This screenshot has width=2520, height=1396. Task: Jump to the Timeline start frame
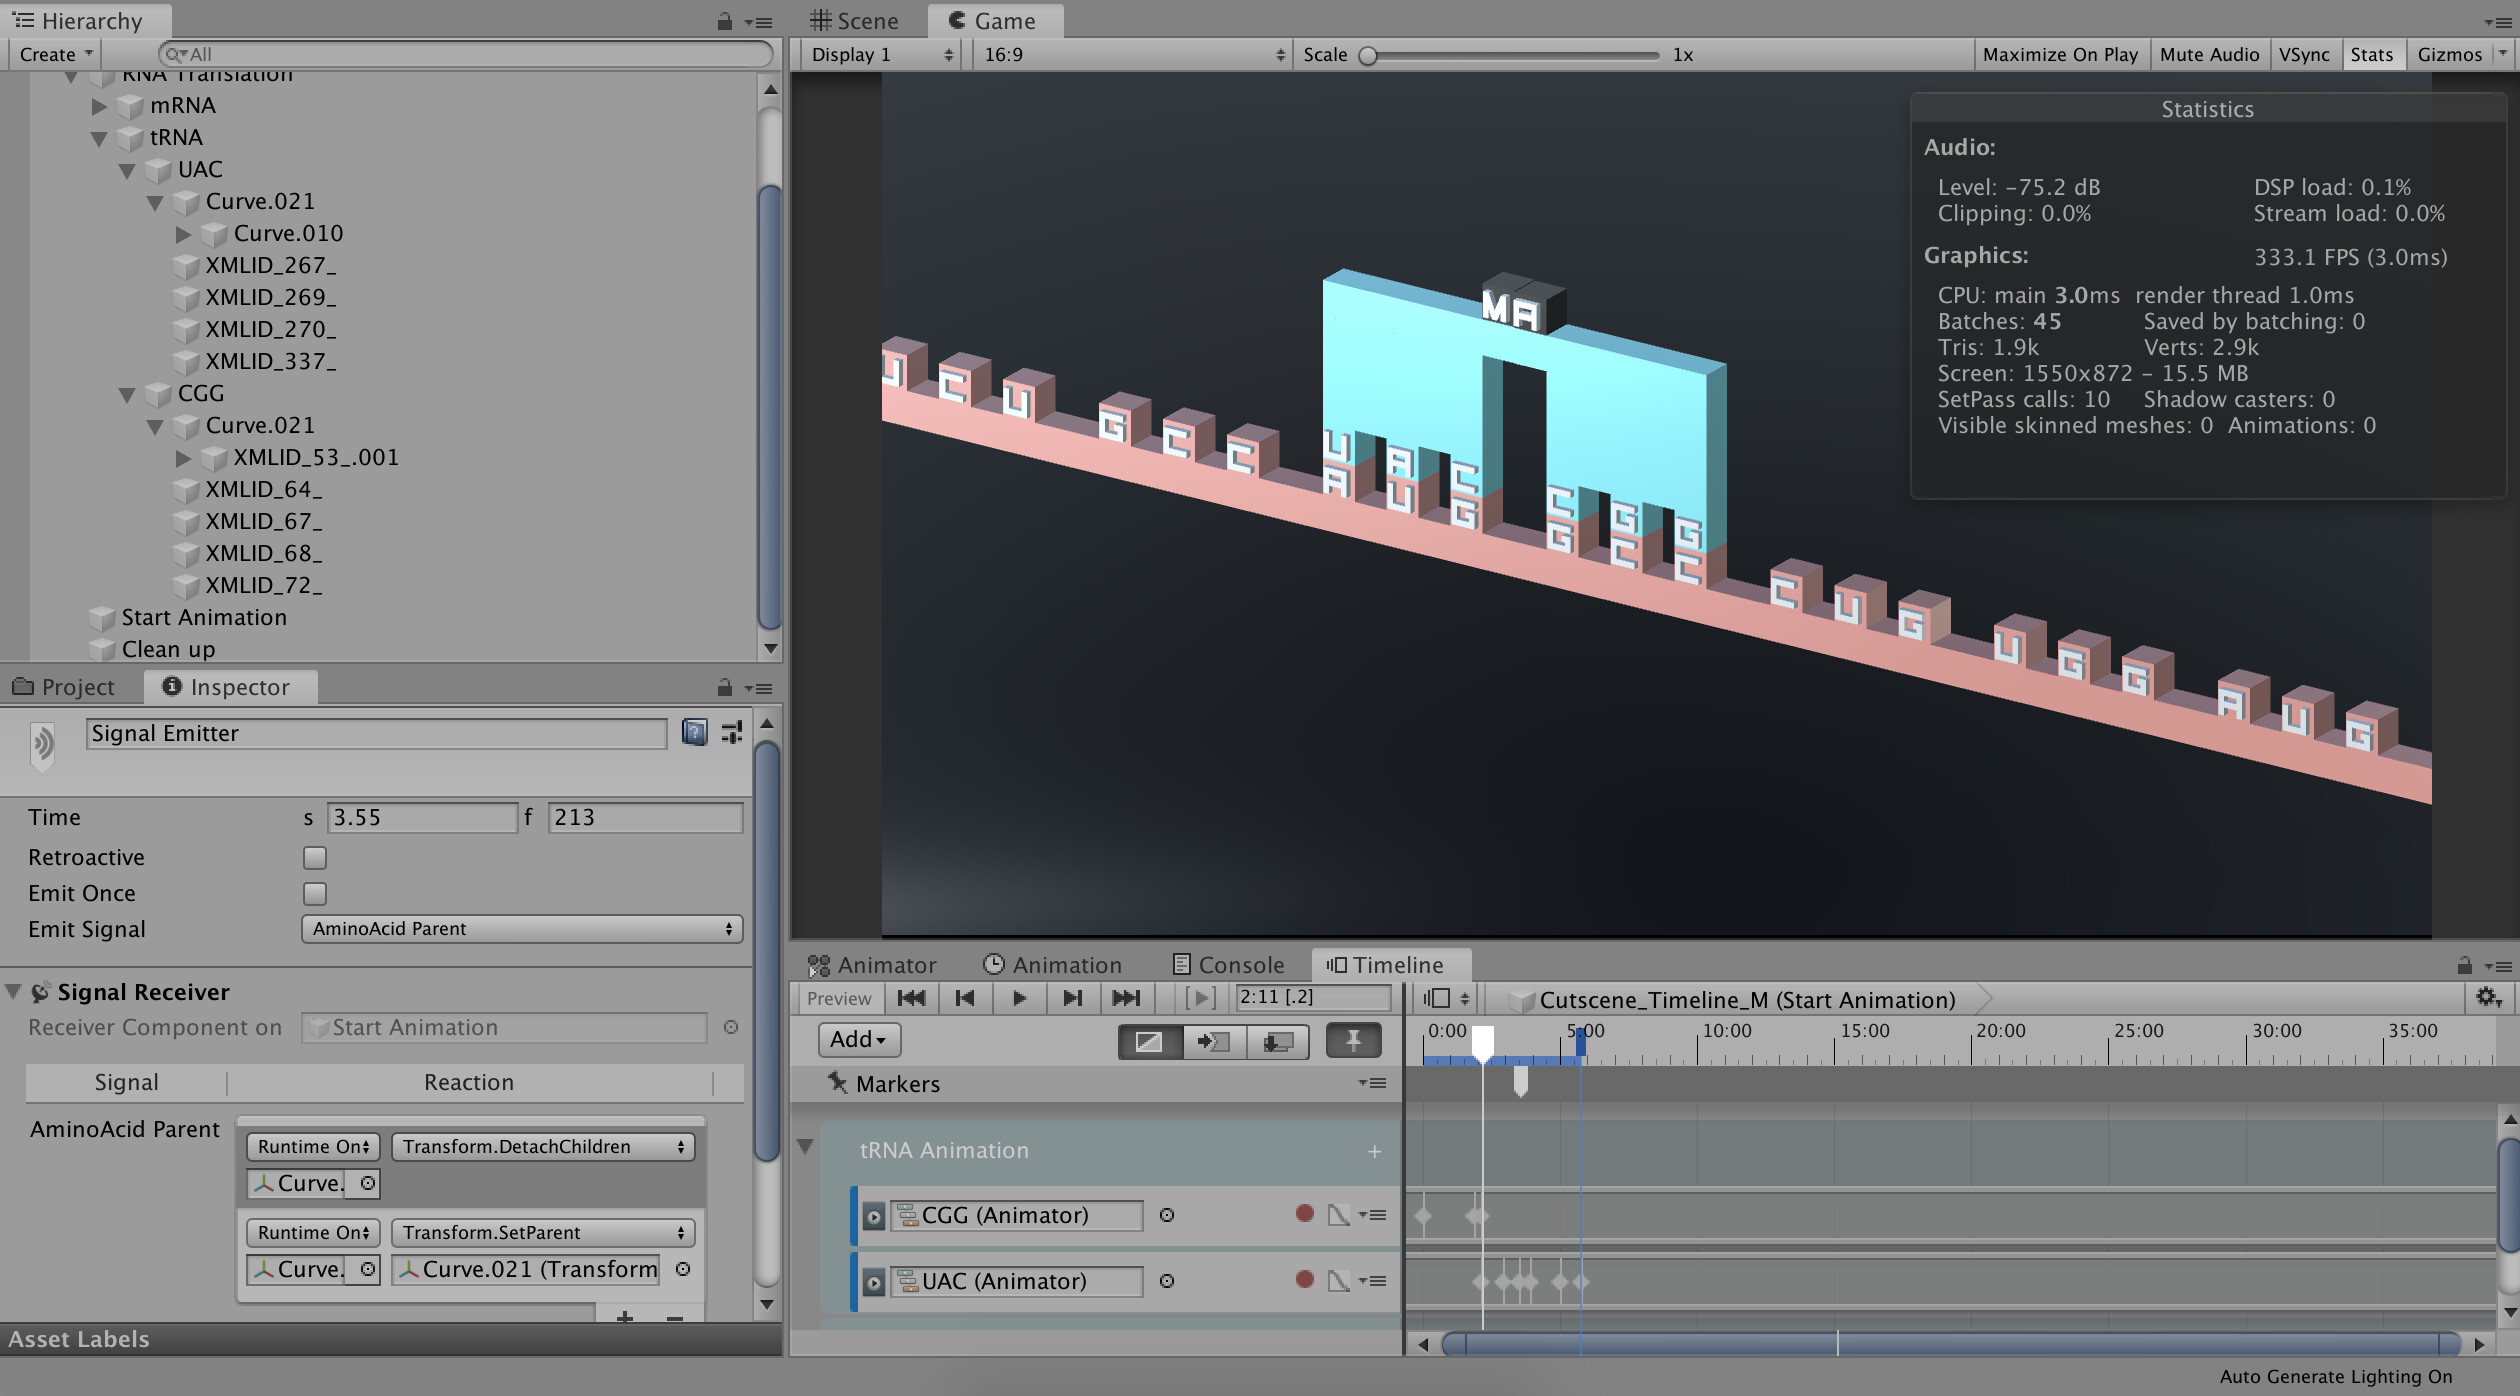911,998
